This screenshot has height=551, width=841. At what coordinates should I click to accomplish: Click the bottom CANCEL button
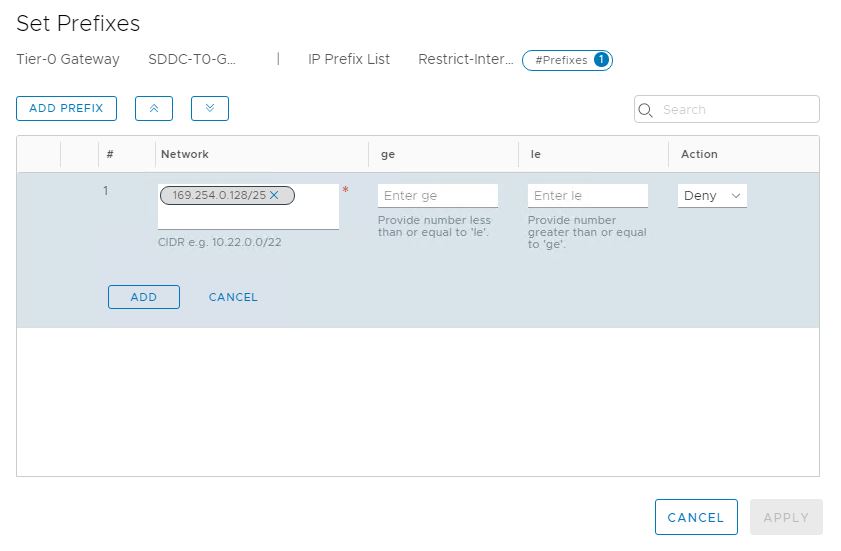click(x=696, y=517)
